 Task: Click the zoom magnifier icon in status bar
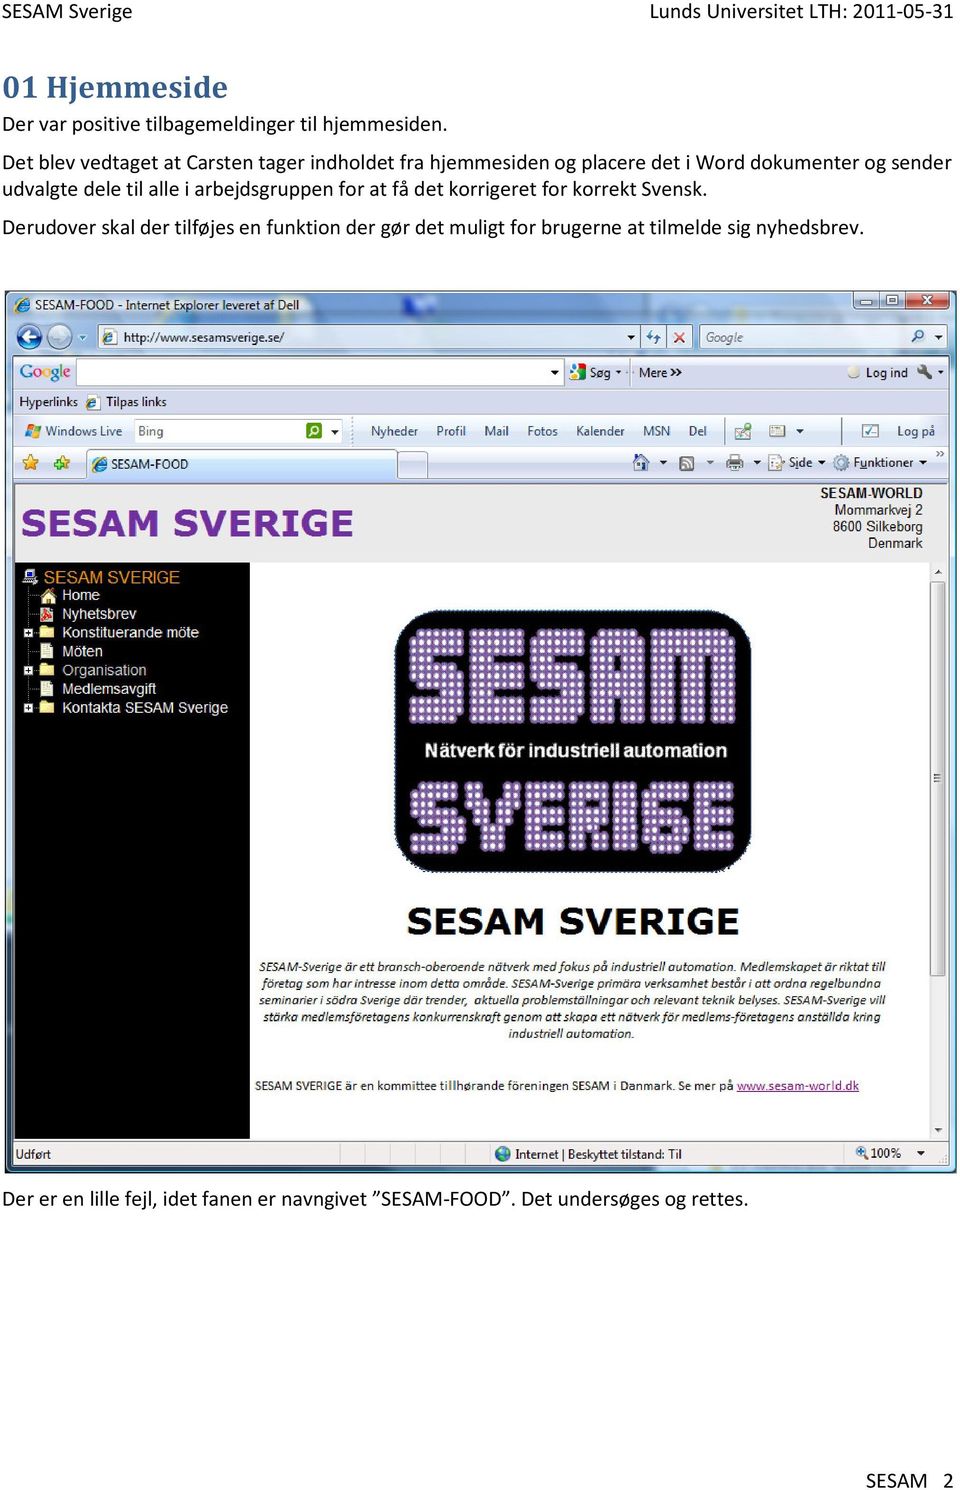pos(861,1153)
